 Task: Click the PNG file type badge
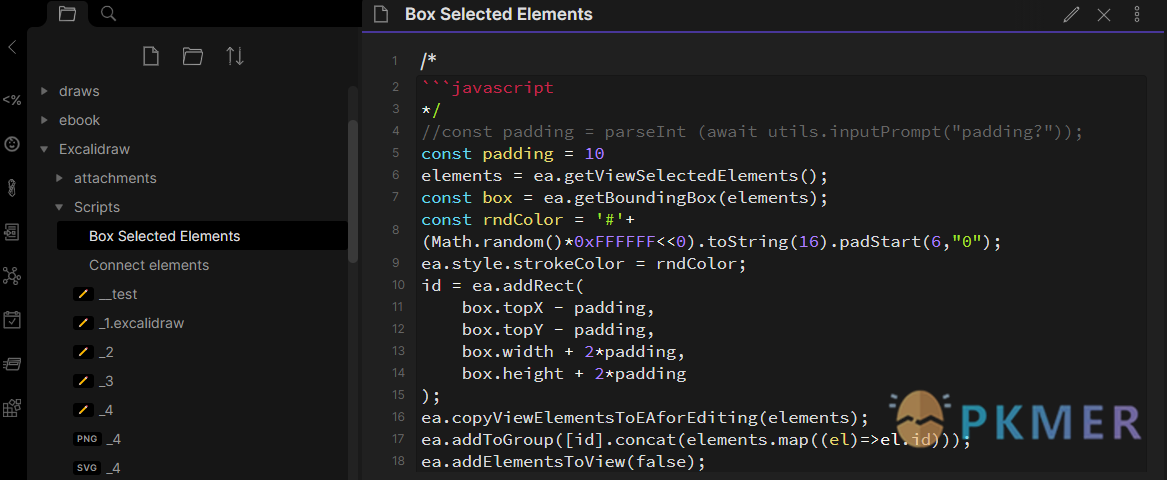click(86, 439)
